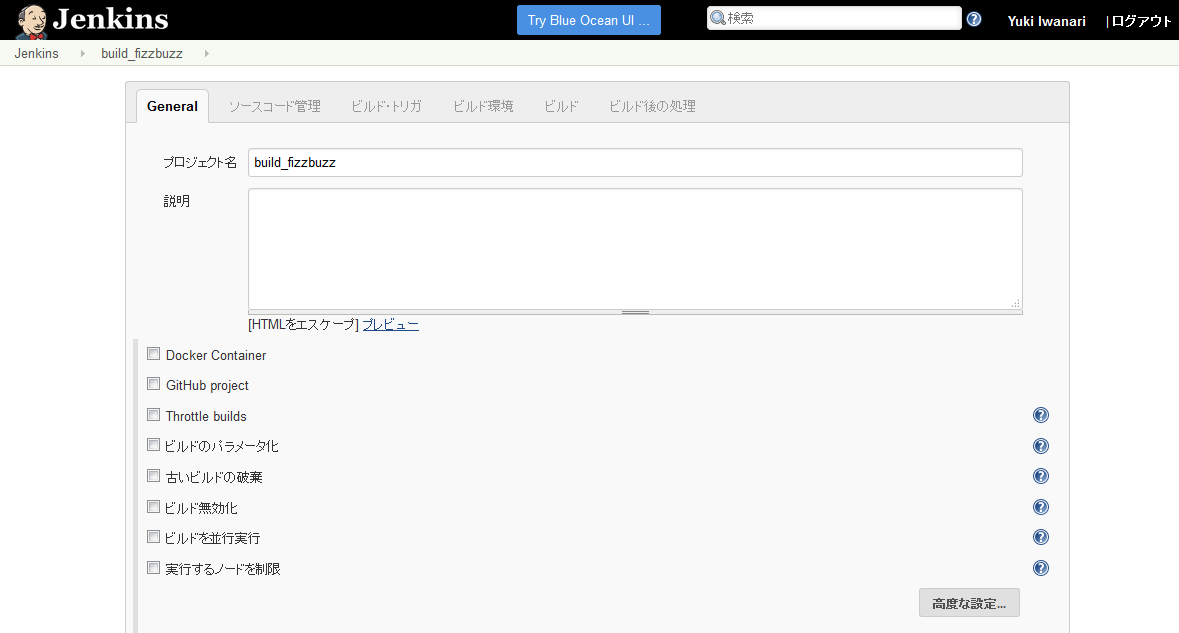1179x633 pixels.
Task: Expand the build_fizzbuzz breadcrumb arrow
Action: point(207,54)
